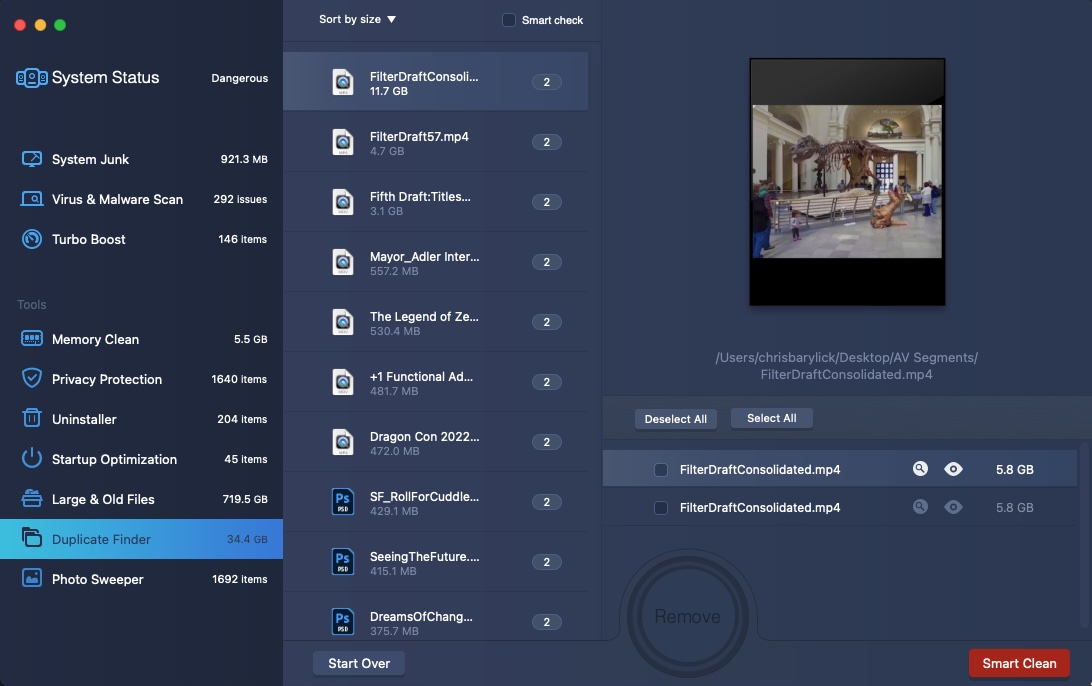Click the 34.4 GB Duplicate Finder value

(247, 539)
